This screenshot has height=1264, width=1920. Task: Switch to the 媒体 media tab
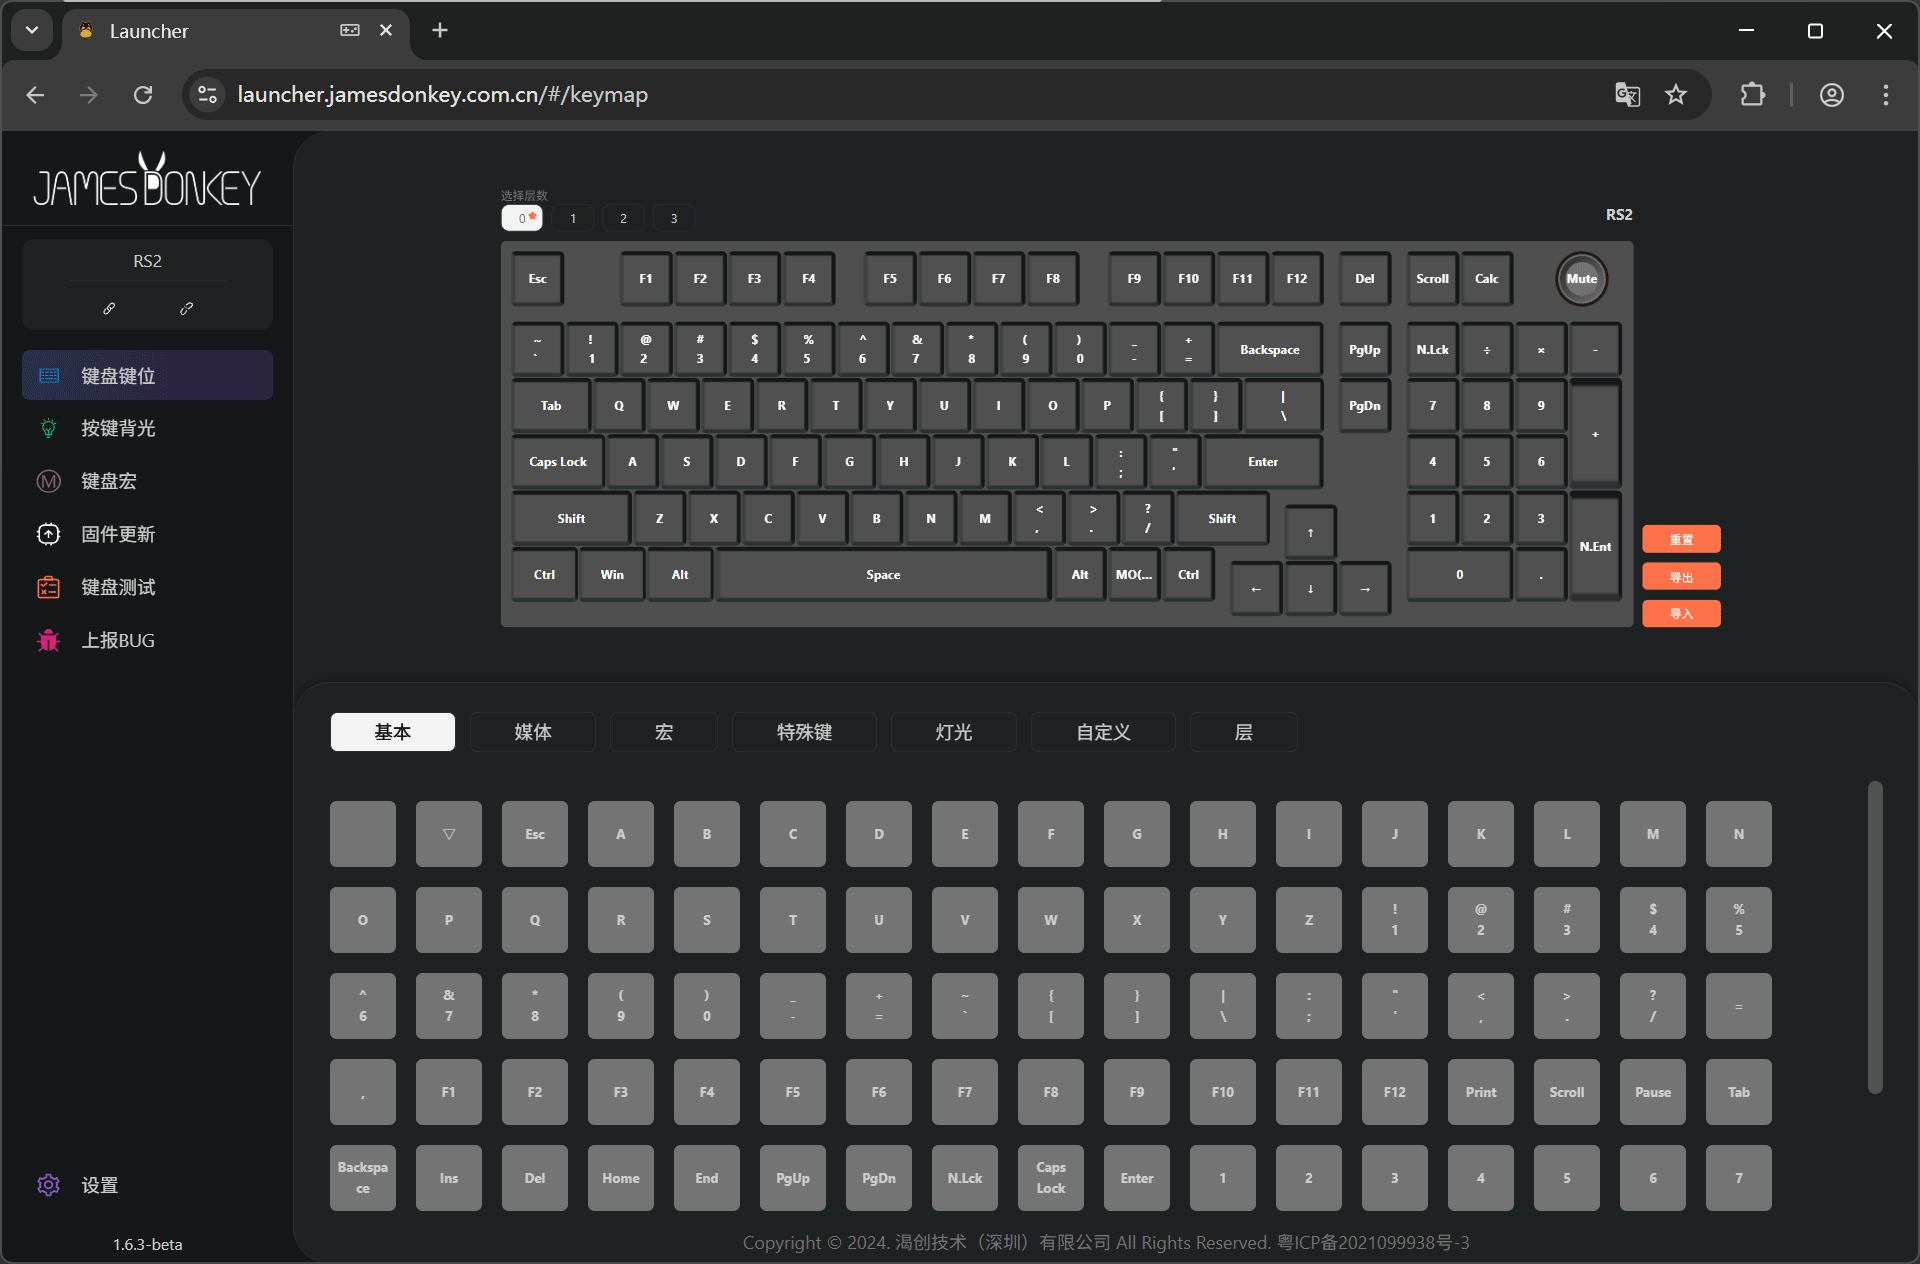[x=533, y=732]
